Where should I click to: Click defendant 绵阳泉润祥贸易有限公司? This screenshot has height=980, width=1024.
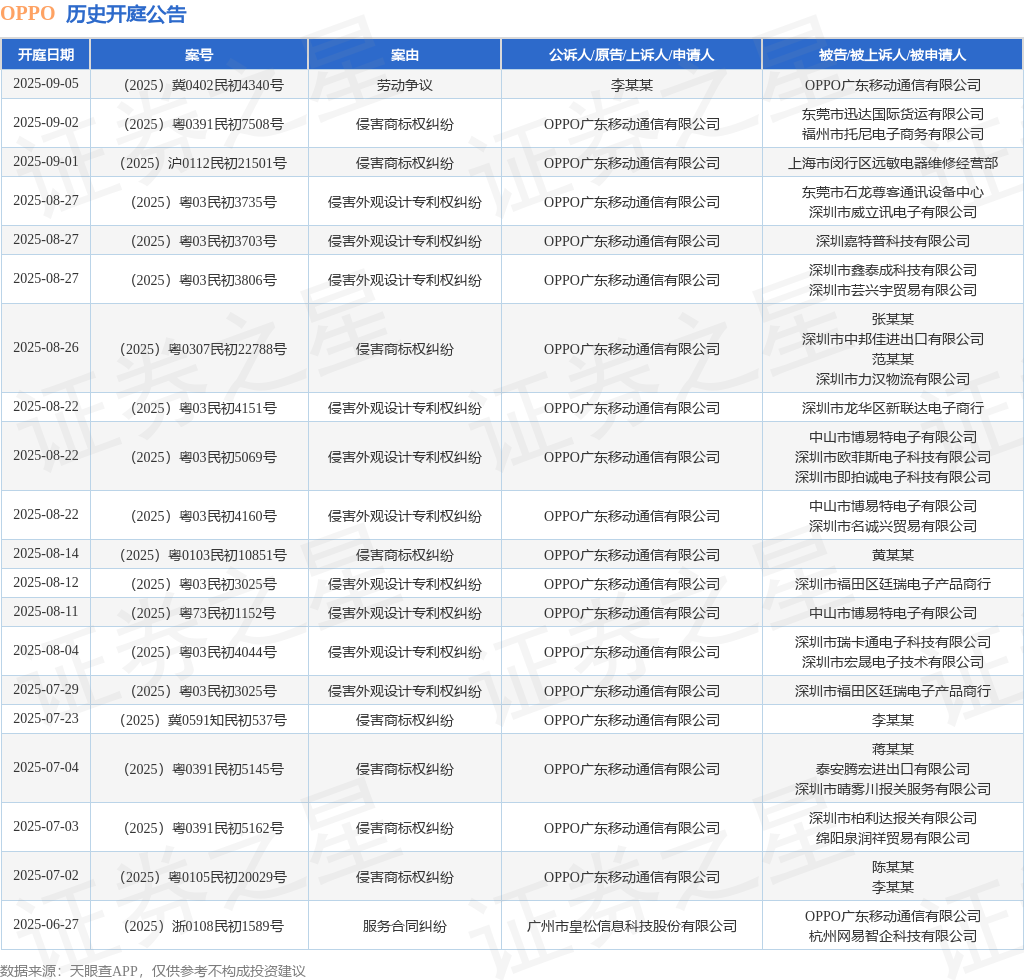893,838
